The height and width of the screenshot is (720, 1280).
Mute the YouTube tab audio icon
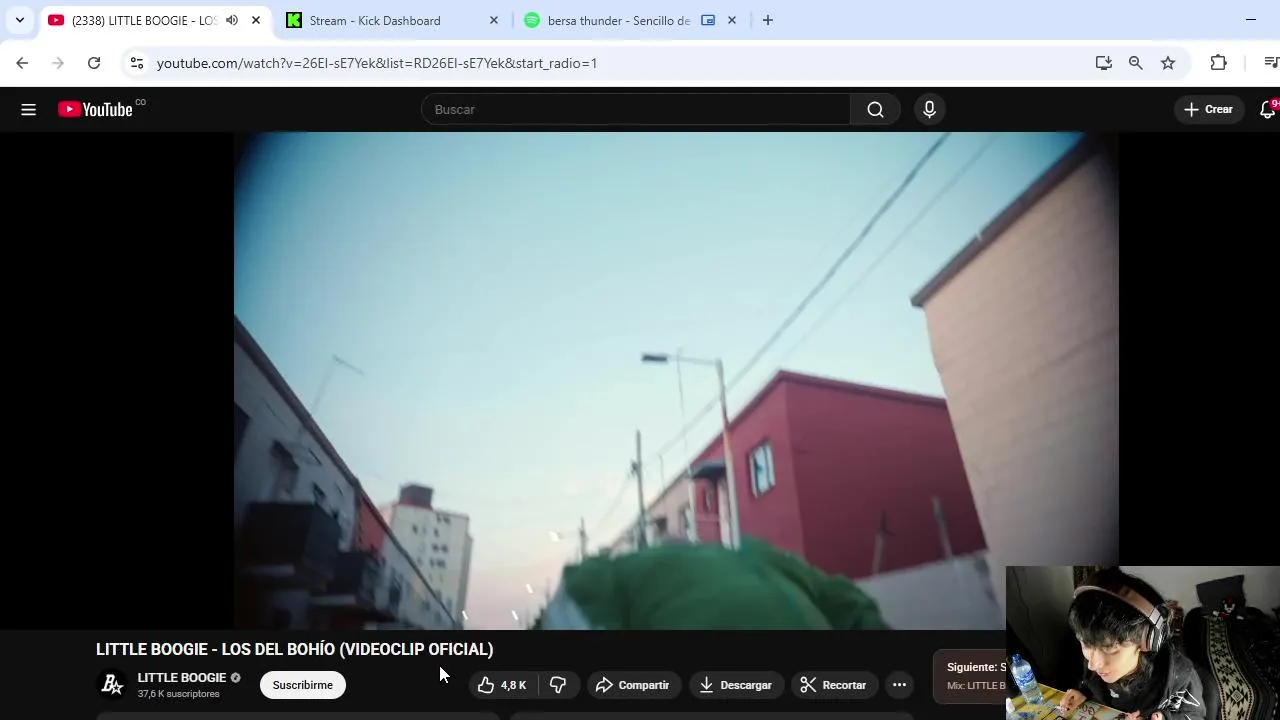(x=232, y=20)
